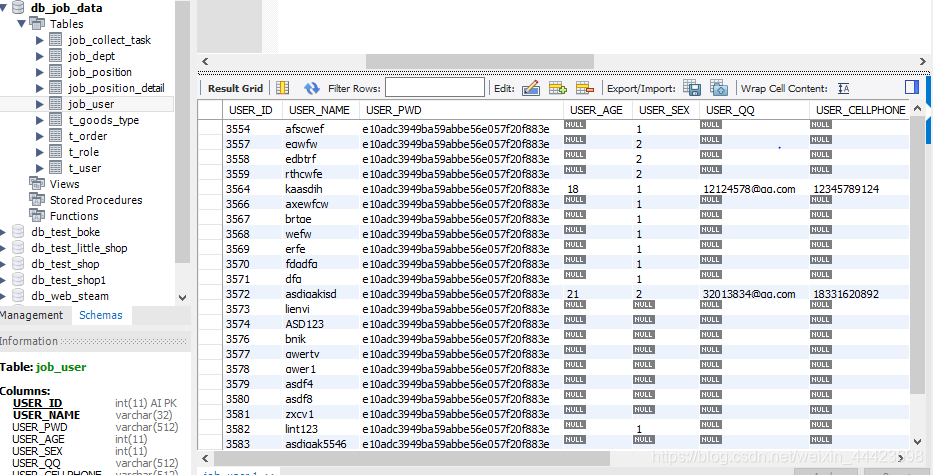933x475 pixels.
Task: Select the Result Grid view
Action: pos(236,88)
